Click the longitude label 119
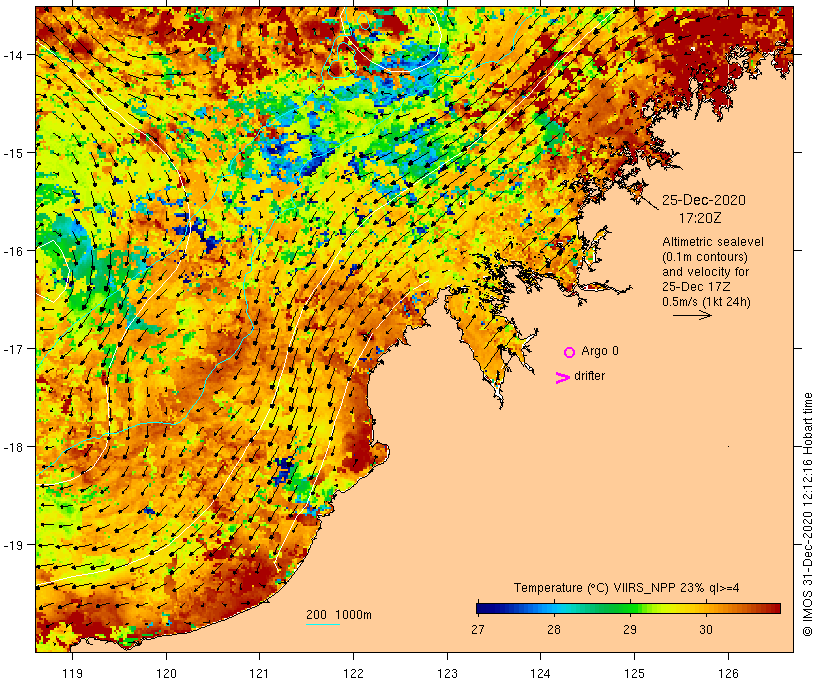The height and width of the screenshot is (680, 820). 72,673
